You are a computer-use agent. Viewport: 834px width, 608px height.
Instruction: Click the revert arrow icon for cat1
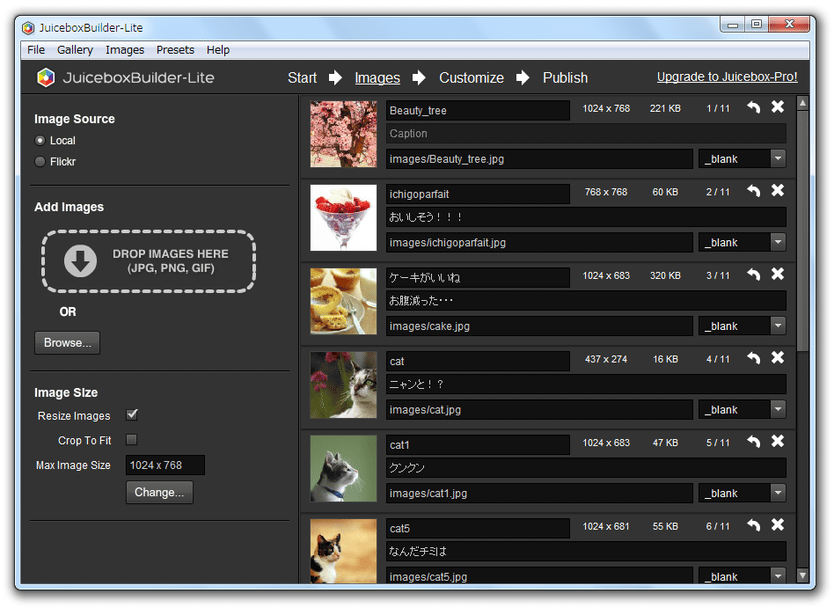[x=753, y=442]
